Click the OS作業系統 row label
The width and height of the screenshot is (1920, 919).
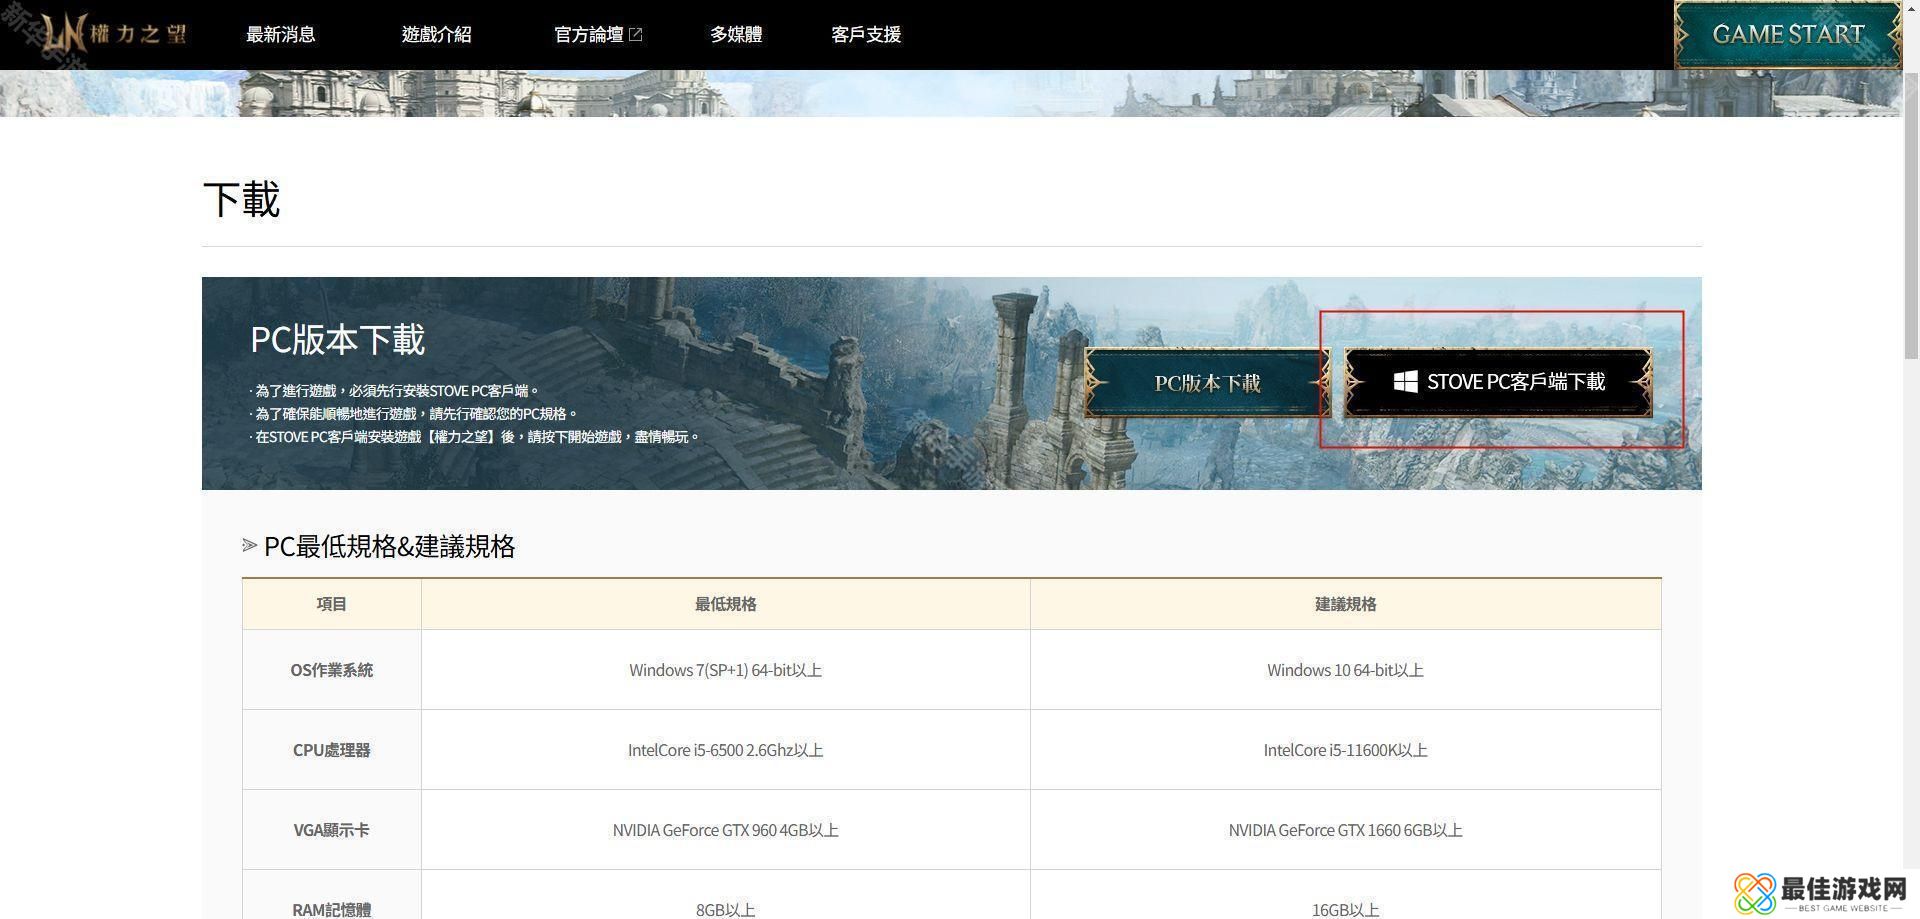[331, 670]
